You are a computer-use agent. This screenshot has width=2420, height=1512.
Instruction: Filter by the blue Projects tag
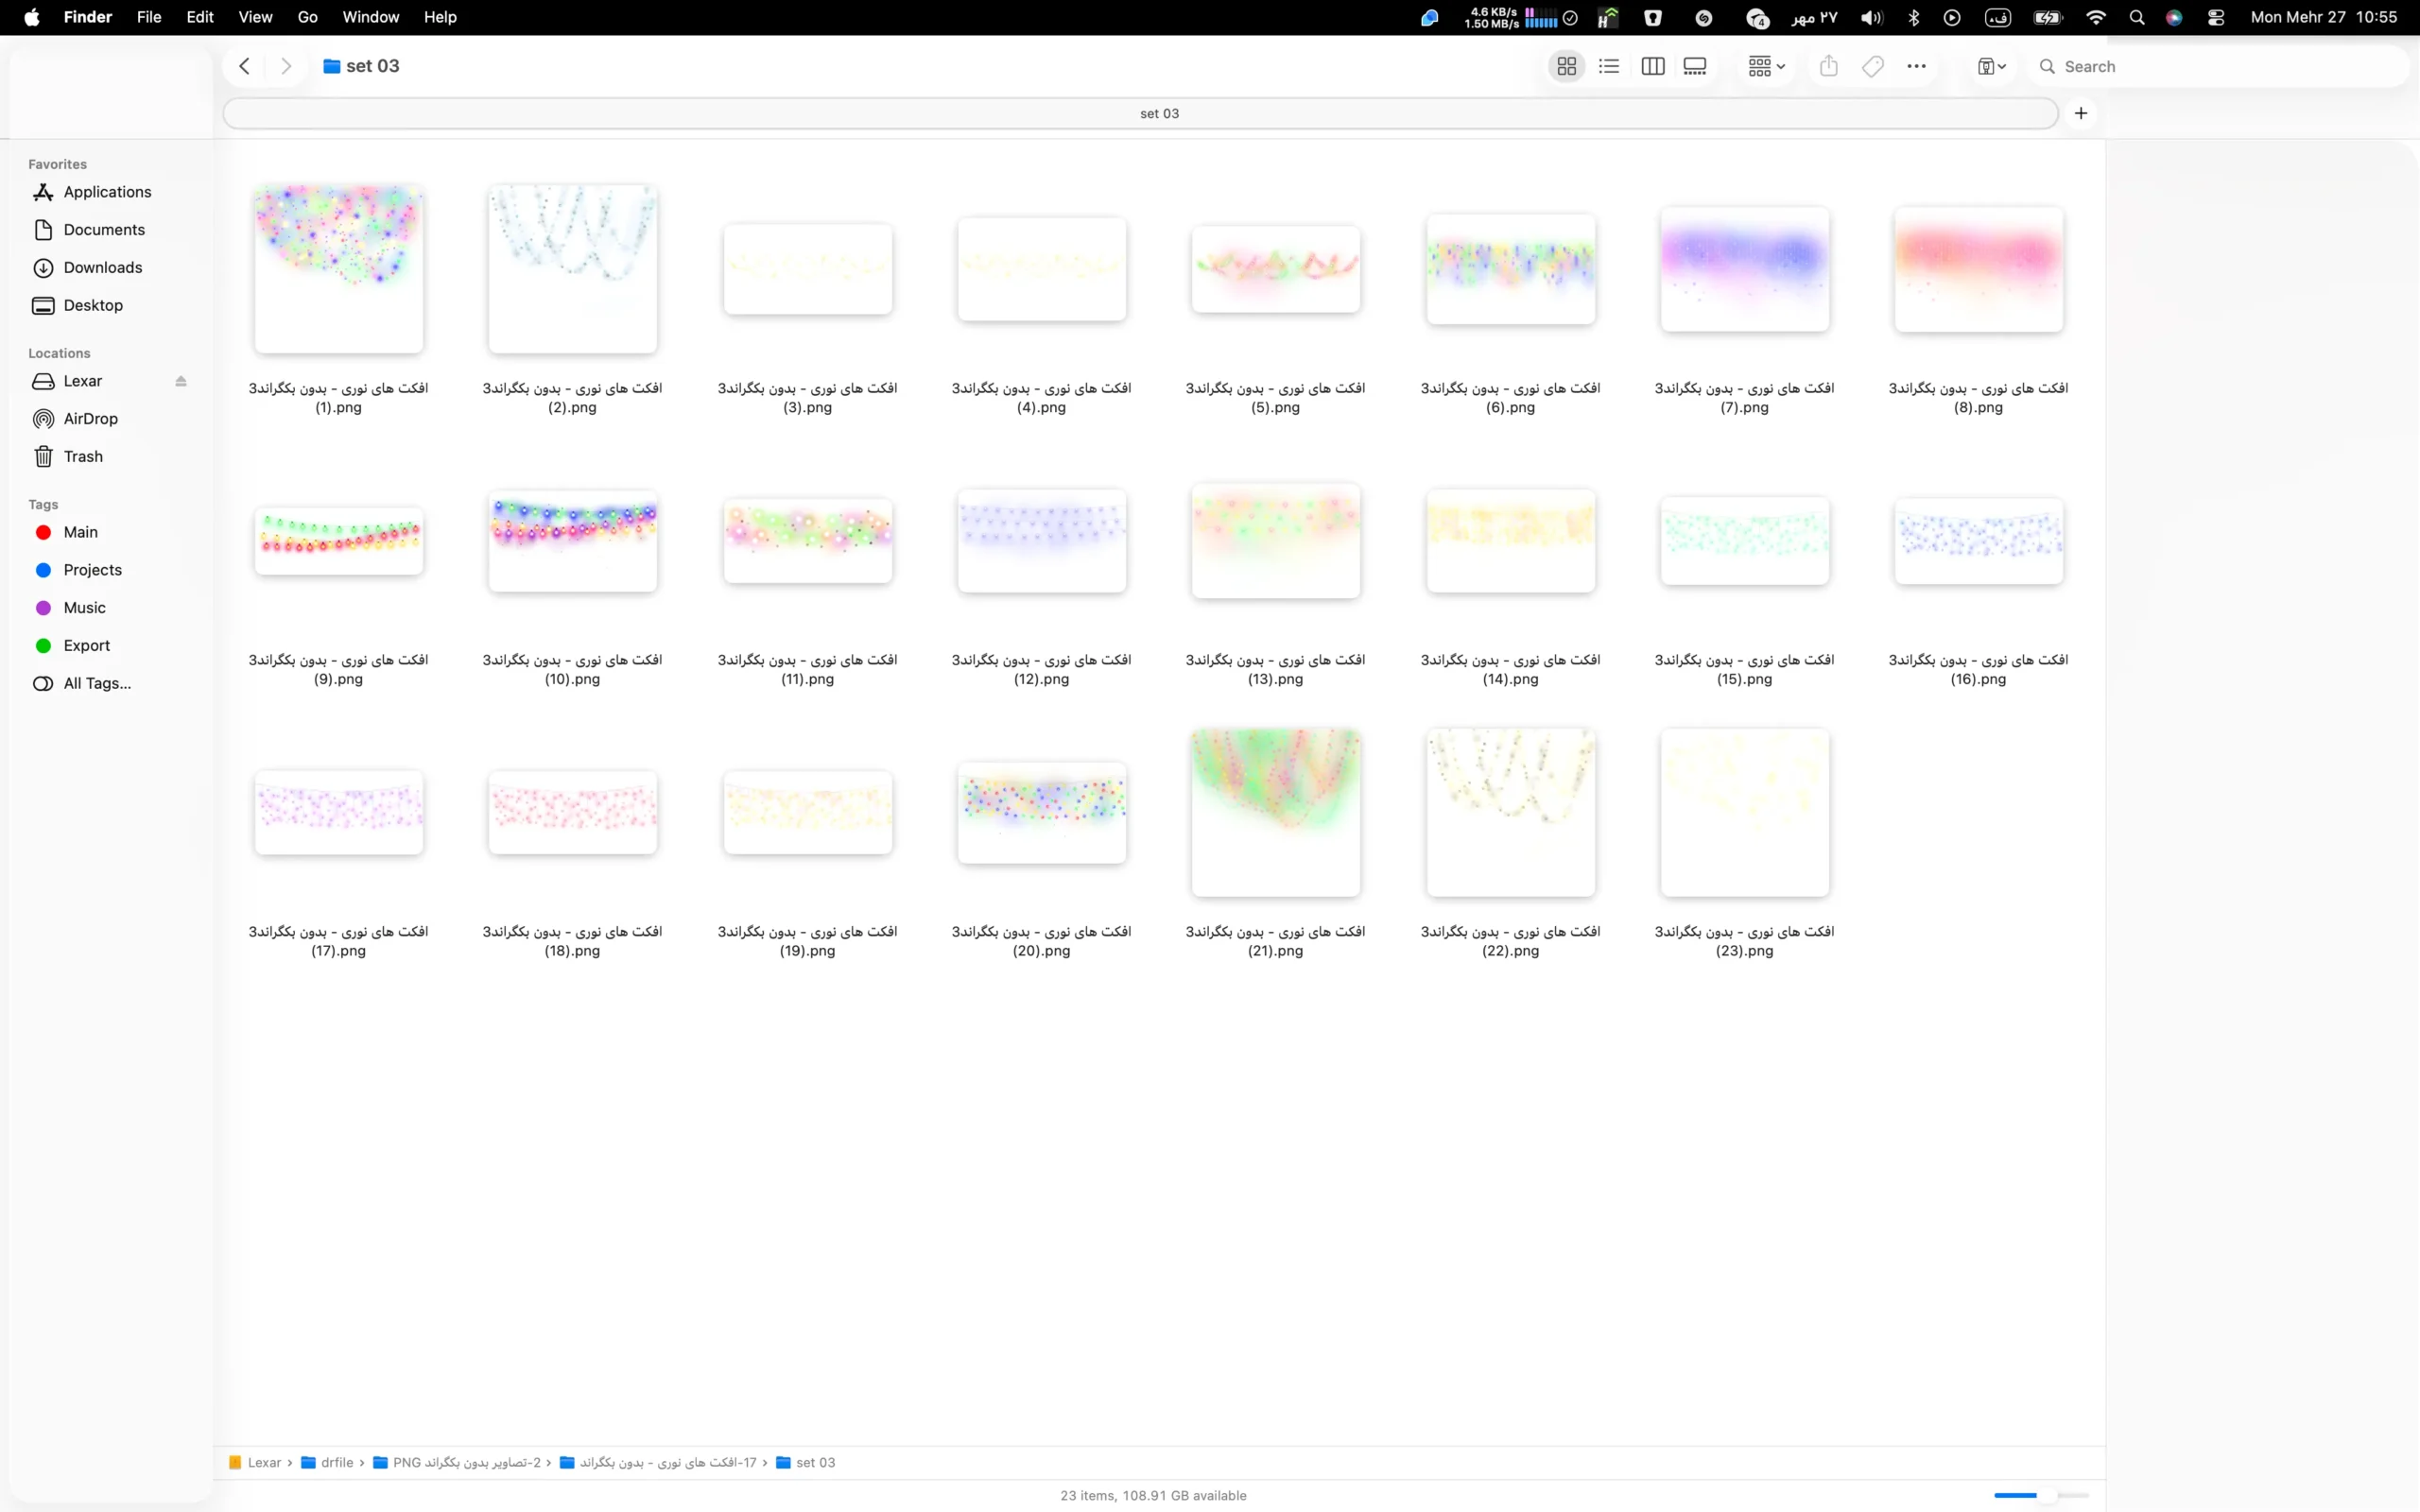pyautogui.click(x=92, y=570)
